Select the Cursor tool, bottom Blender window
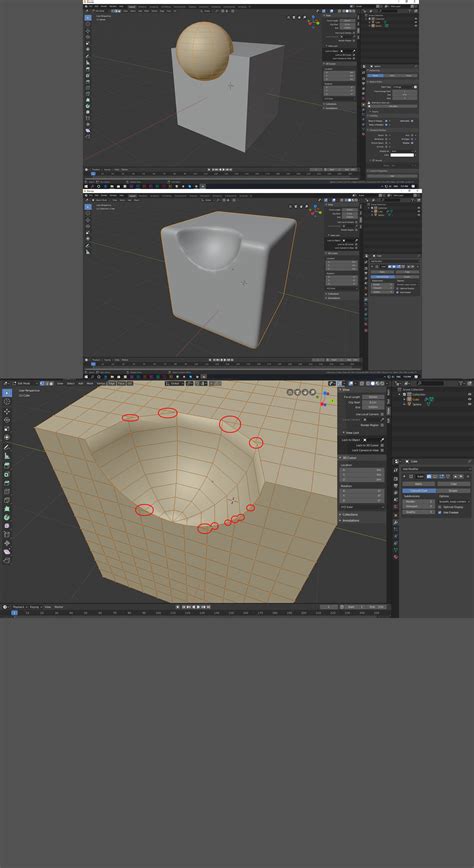 click(7, 402)
